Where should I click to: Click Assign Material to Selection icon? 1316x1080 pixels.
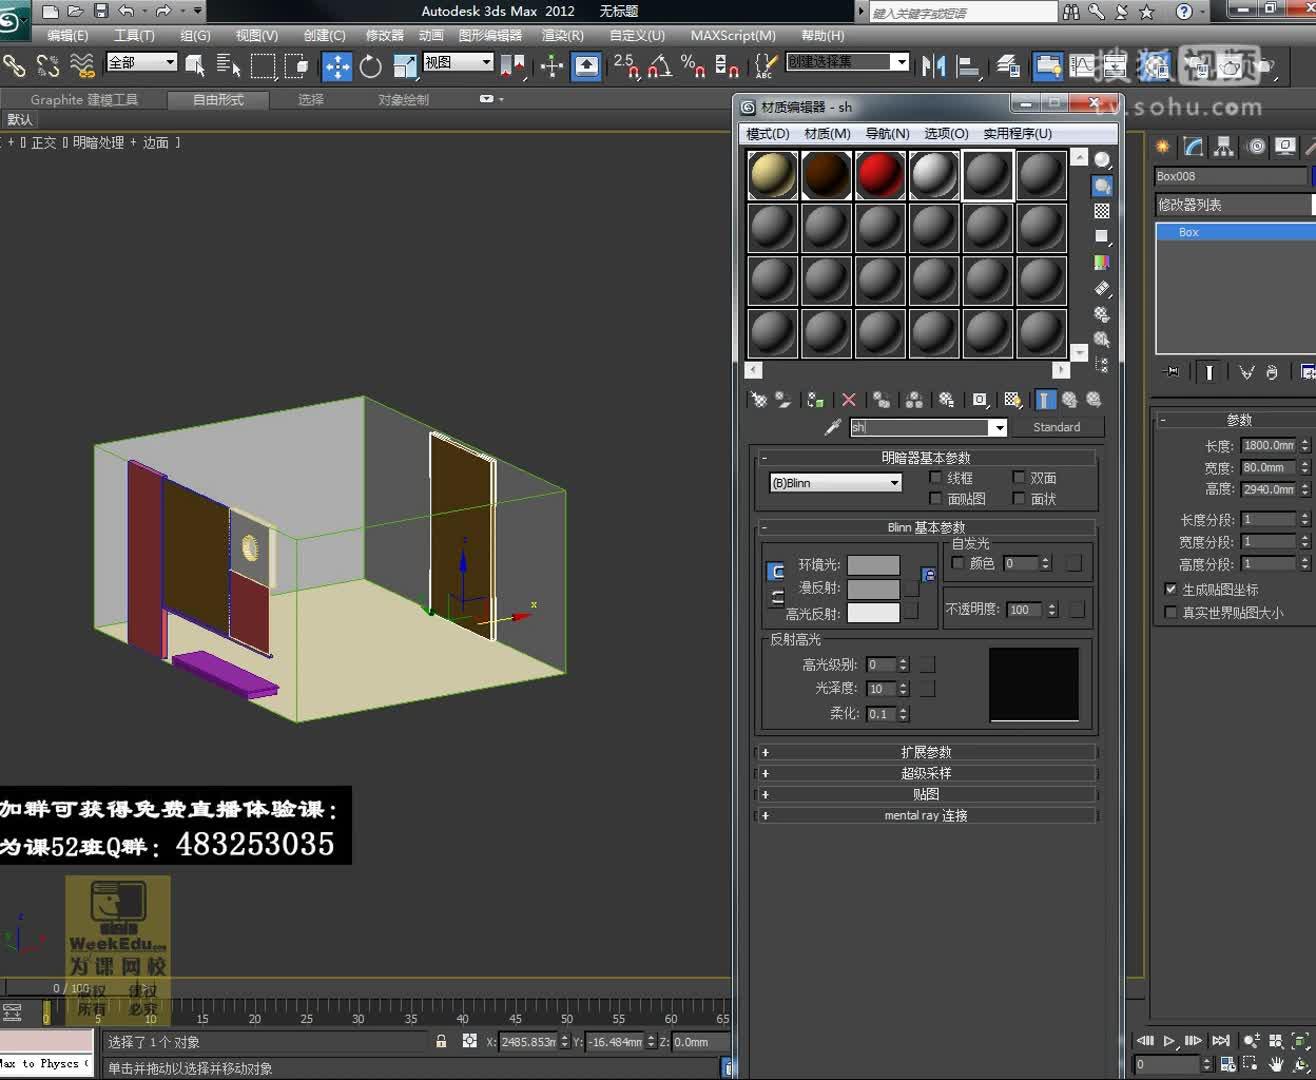click(x=814, y=399)
